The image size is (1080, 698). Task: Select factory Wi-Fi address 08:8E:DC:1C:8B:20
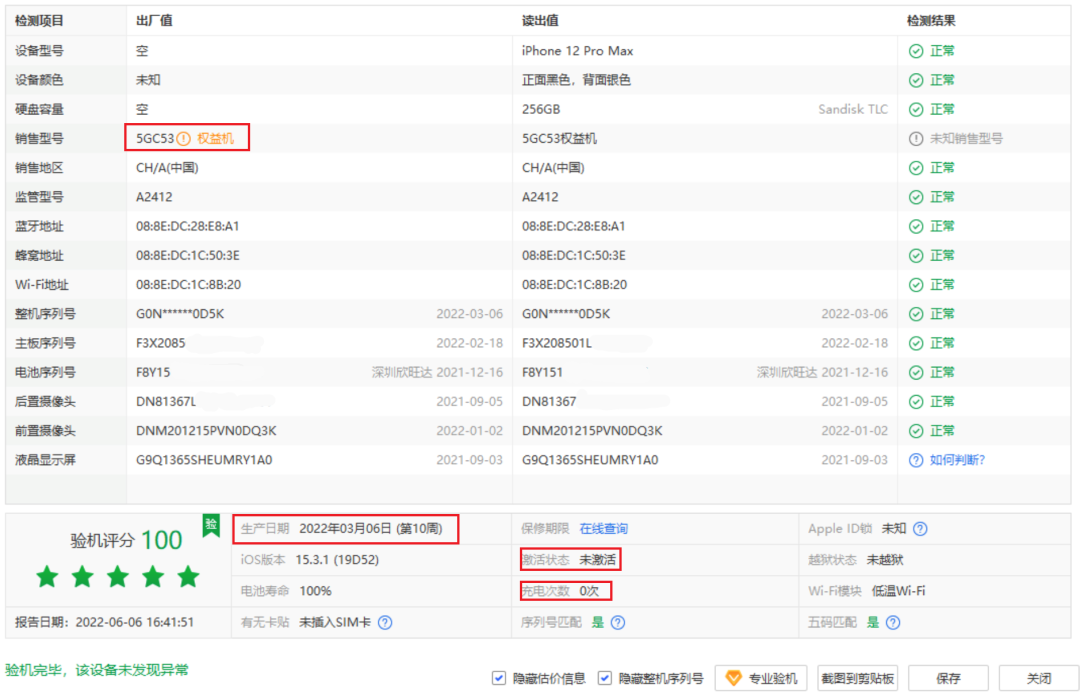(188, 285)
